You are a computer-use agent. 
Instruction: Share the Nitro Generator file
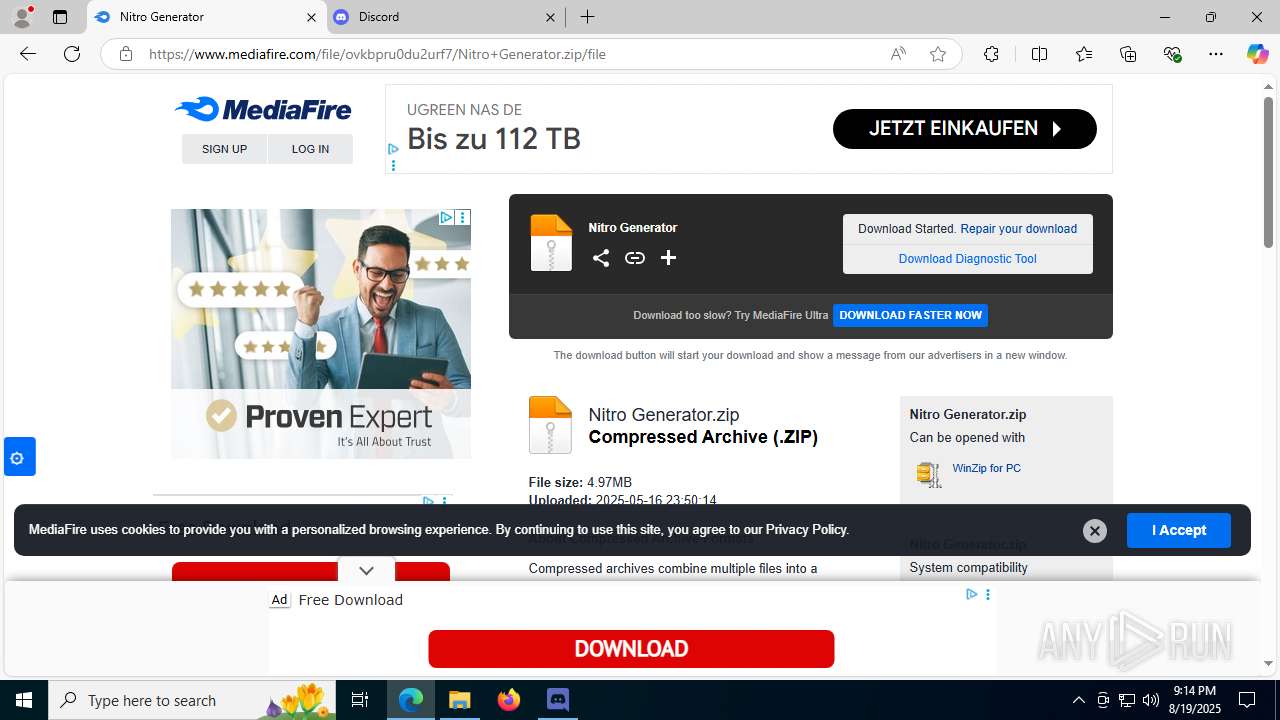600,258
